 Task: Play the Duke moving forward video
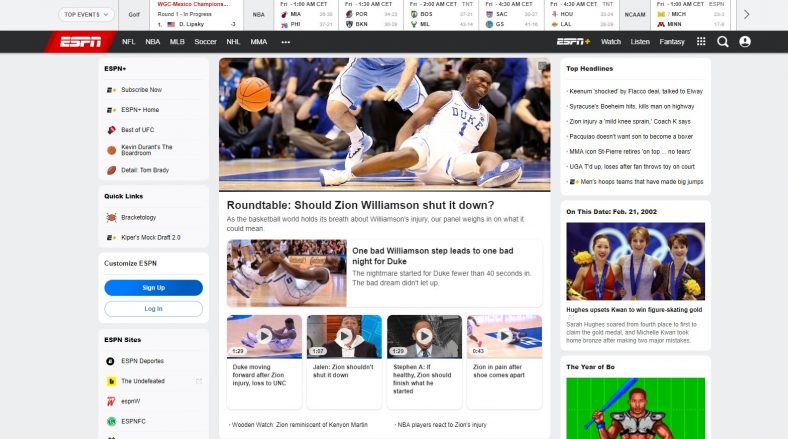point(264,336)
